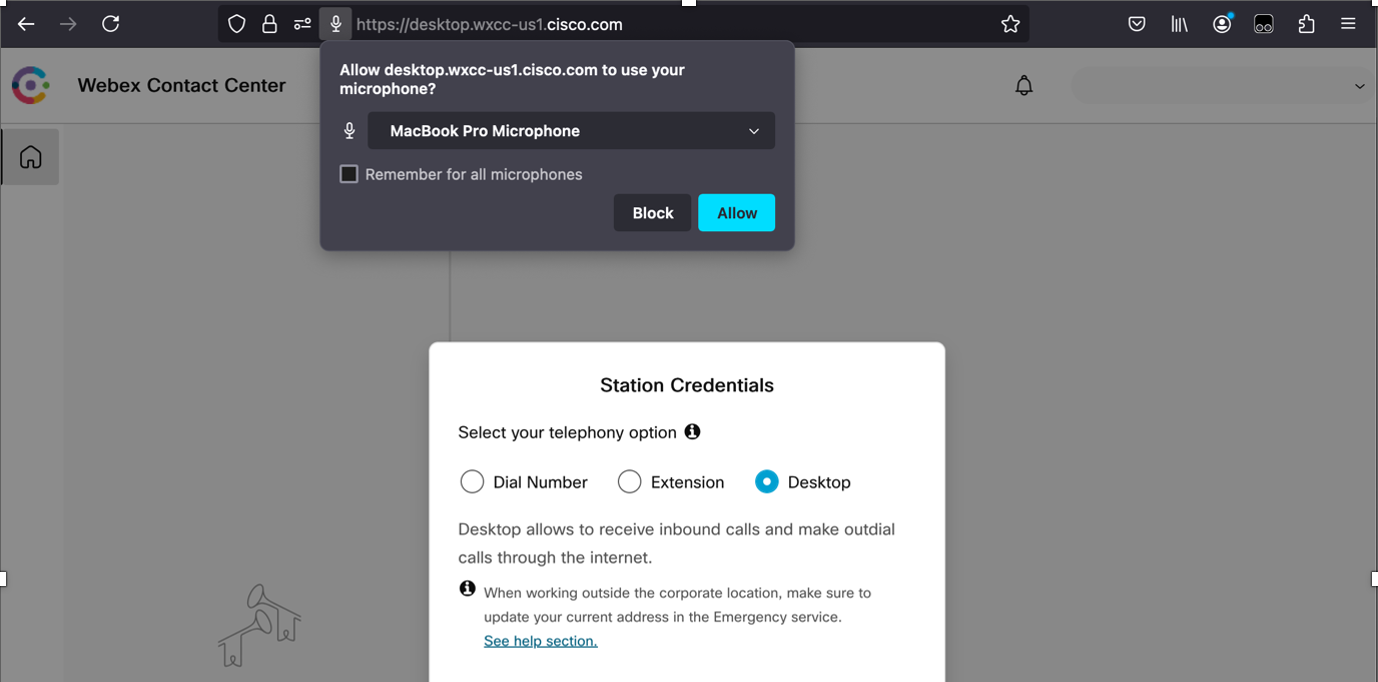Click Block to deny microphone access
The width and height of the screenshot is (1378, 682).
[652, 213]
